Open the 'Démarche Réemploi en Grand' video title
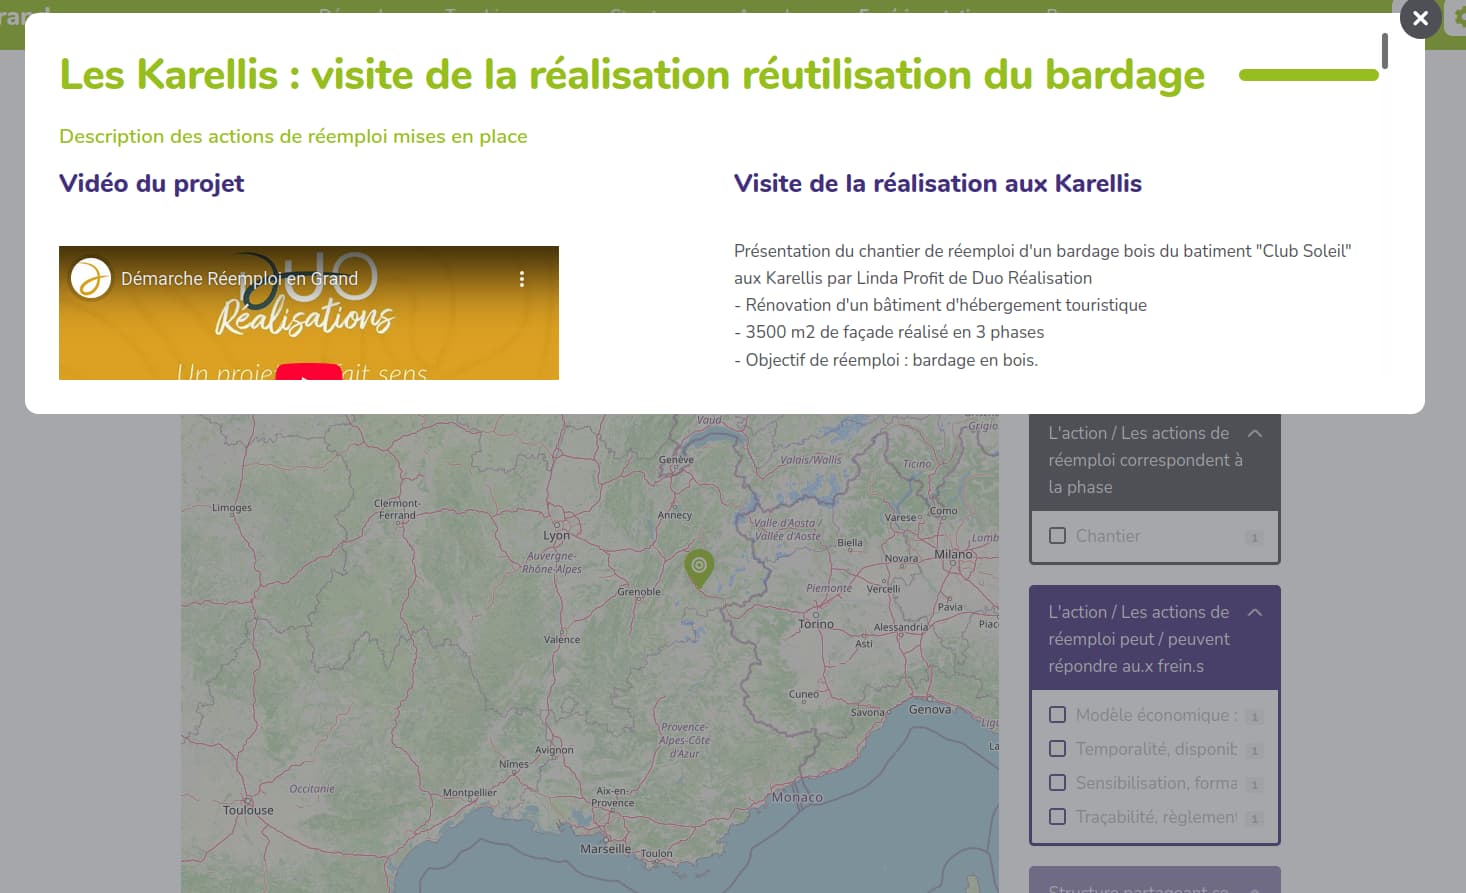Screen dimensions: 1466x893 [x=239, y=279]
